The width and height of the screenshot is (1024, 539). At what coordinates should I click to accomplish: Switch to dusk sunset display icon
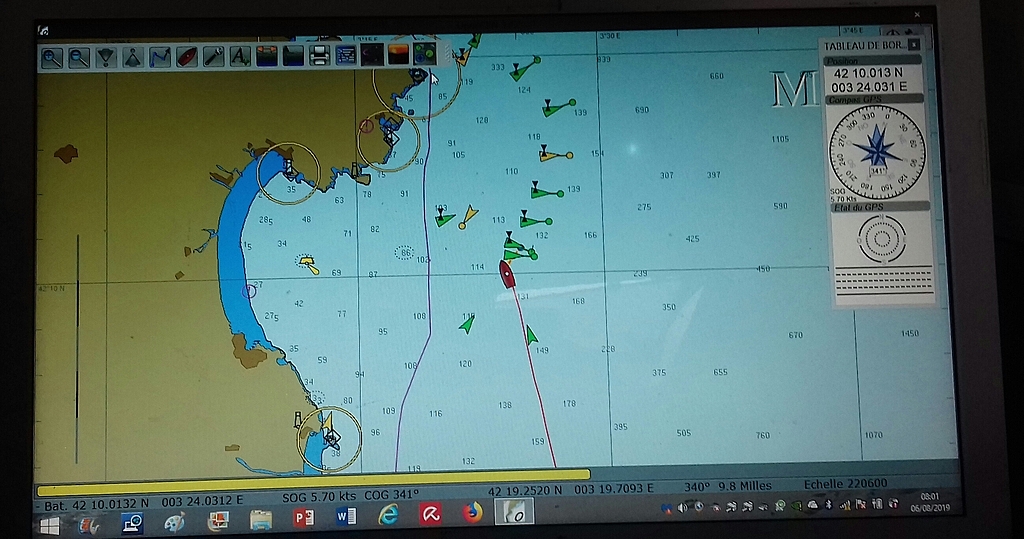pos(398,54)
